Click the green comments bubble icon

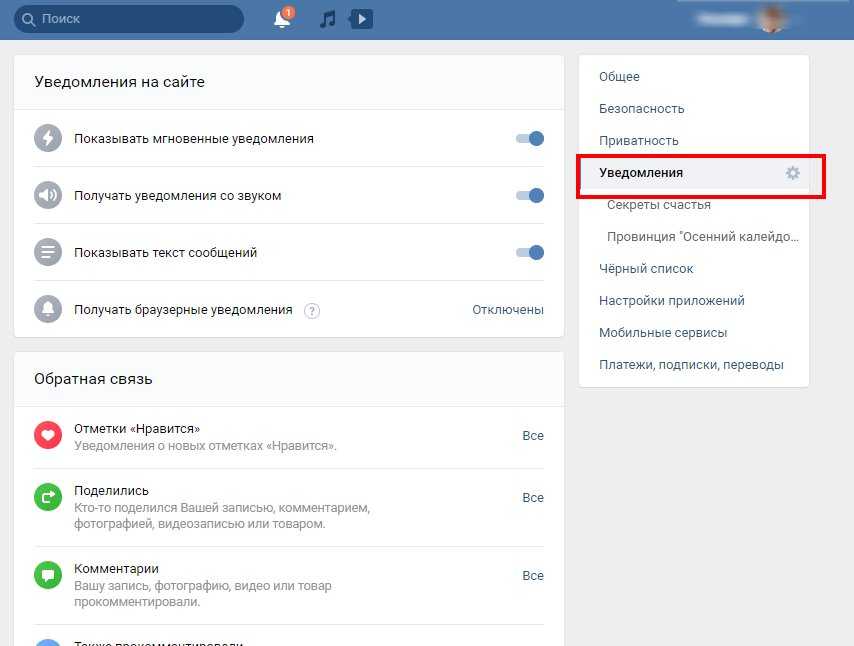(48, 575)
